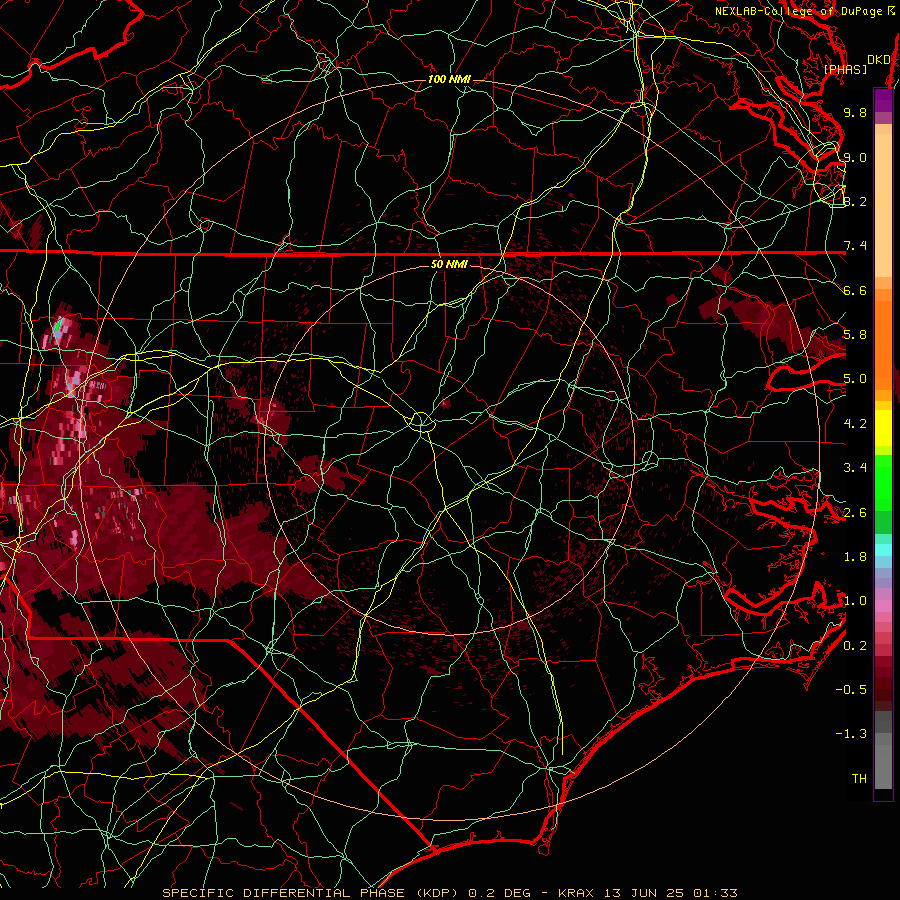The image size is (900, 900).
Task: Click the 1.8 value on the scale
Action: (x=855, y=557)
